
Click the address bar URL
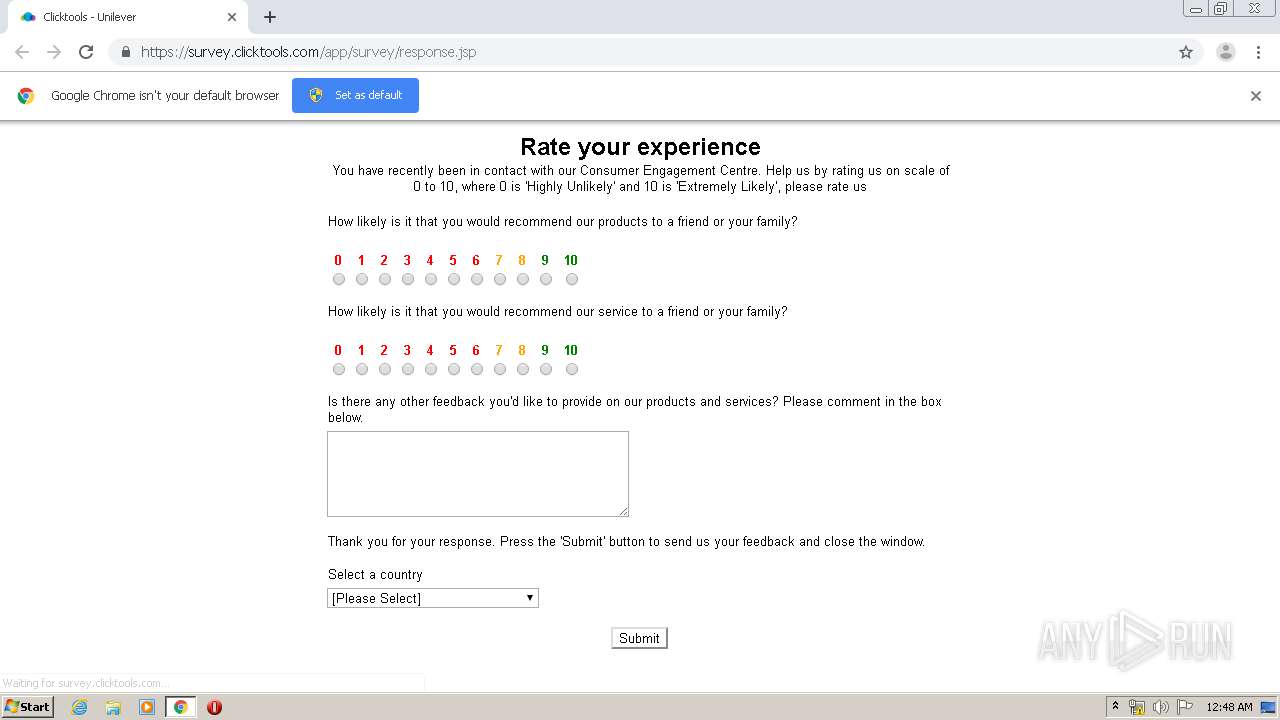pos(308,52)
